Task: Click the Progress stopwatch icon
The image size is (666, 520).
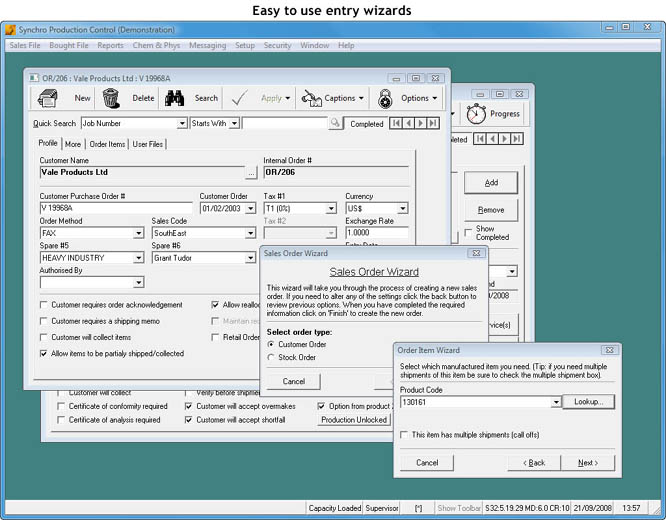Action: 476,114
